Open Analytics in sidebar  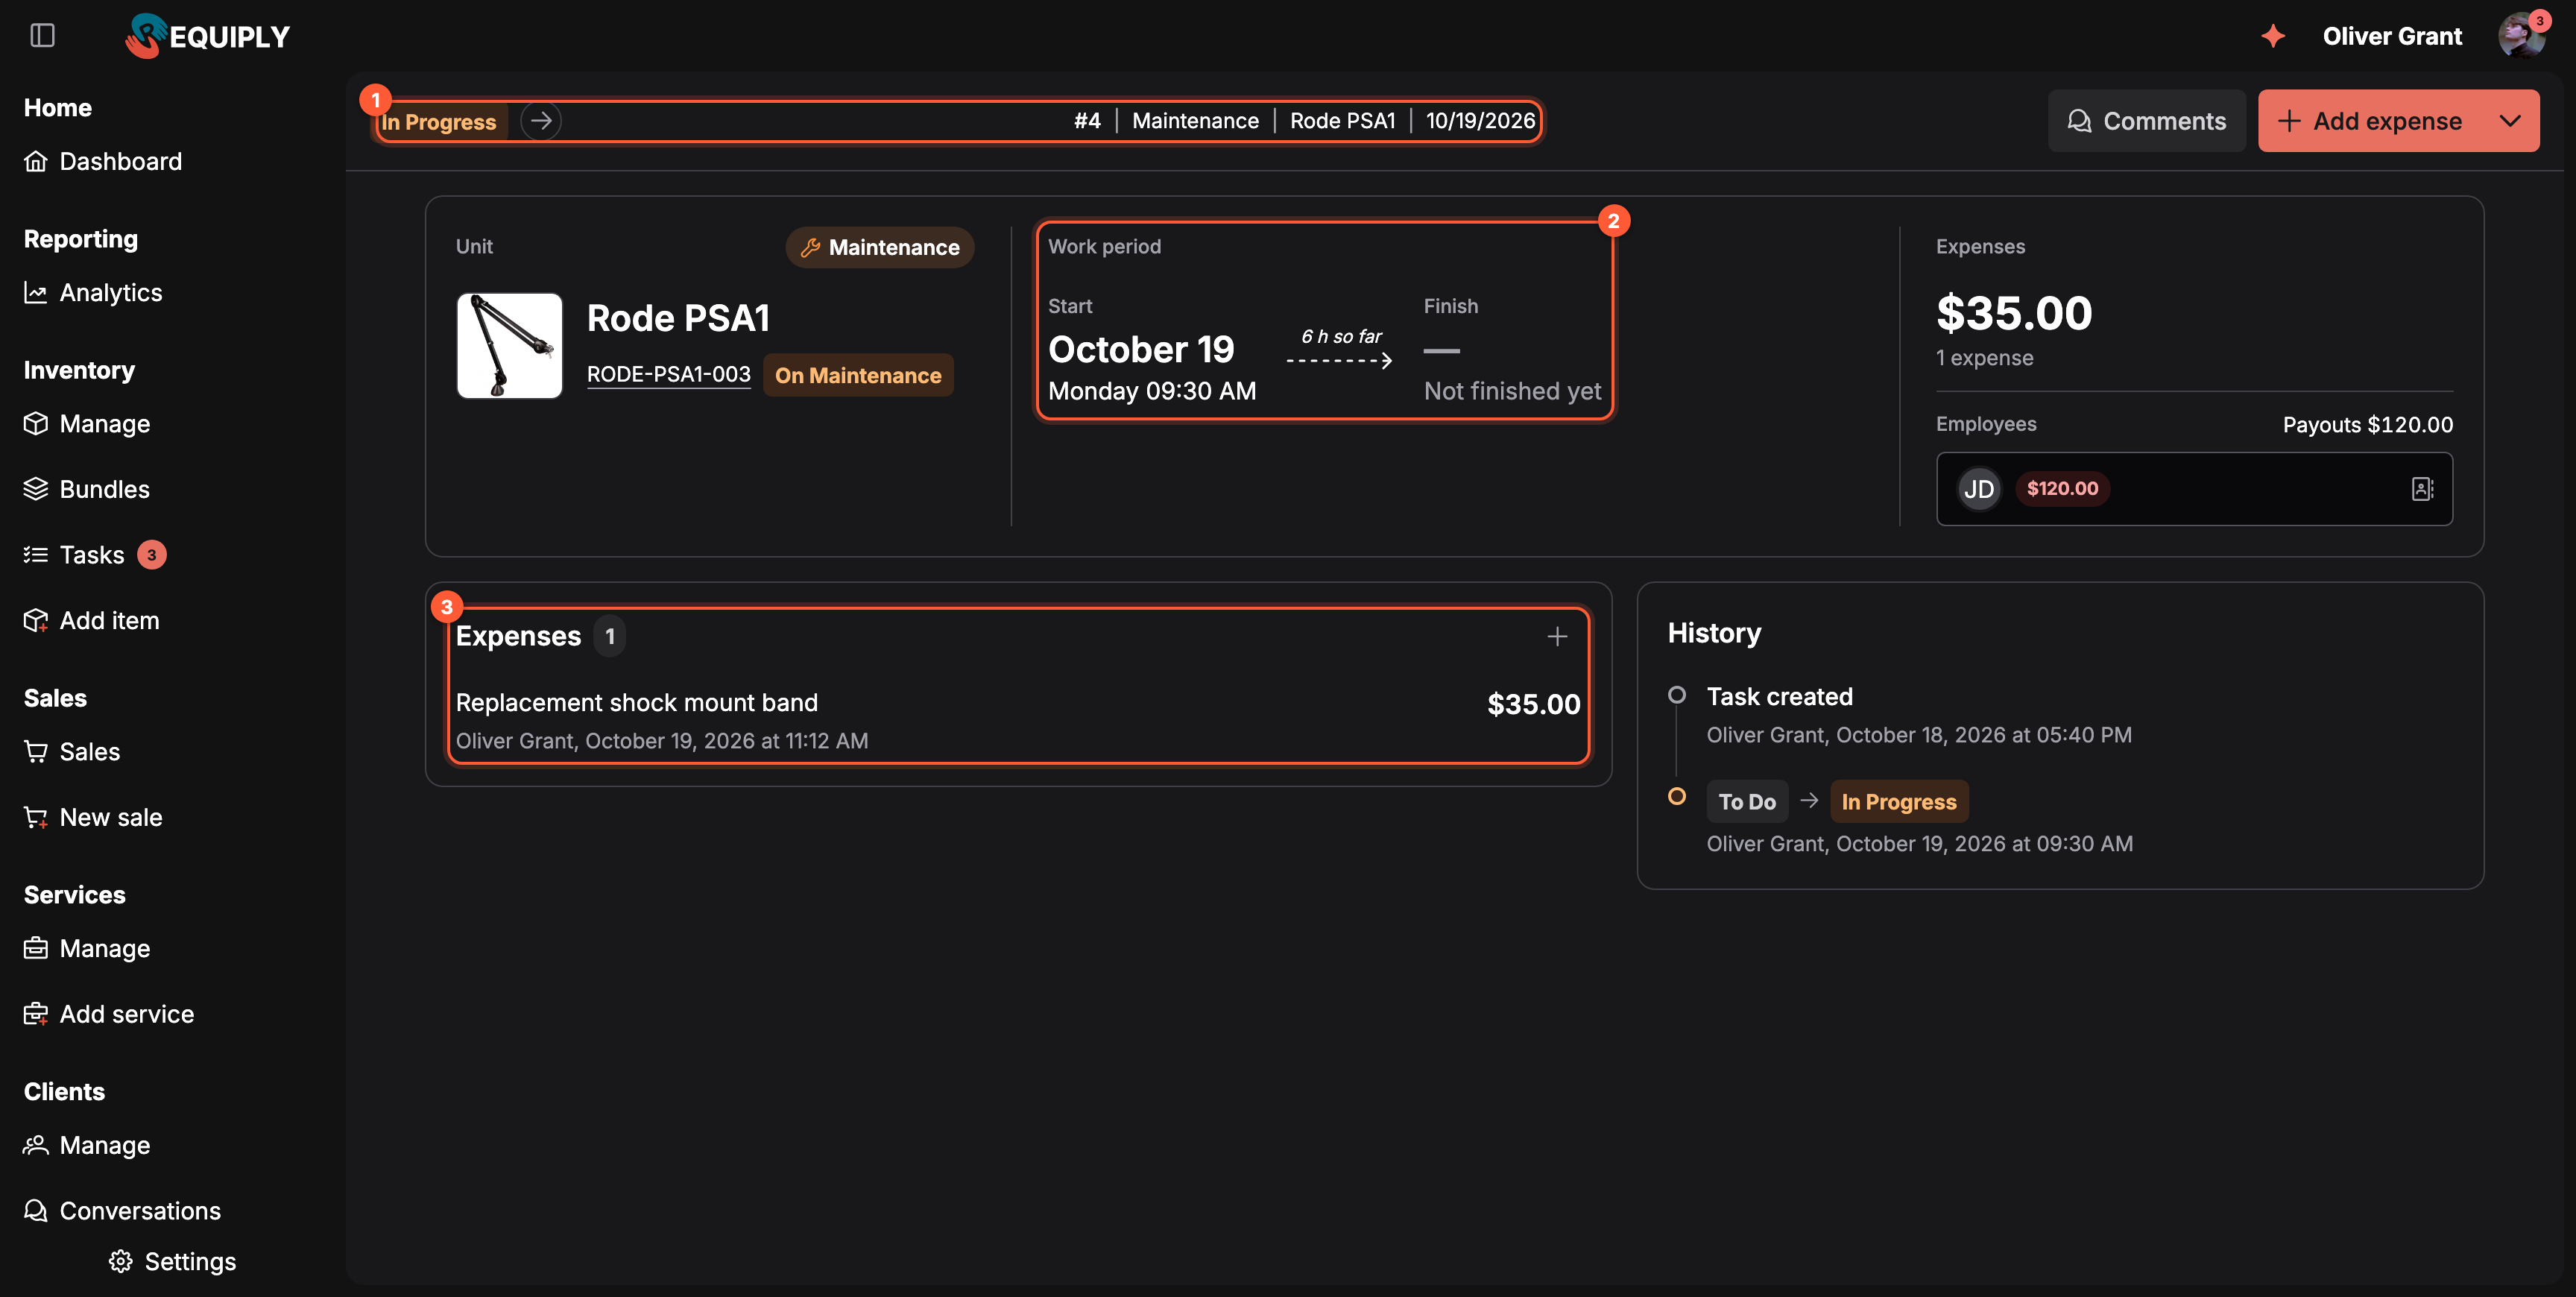93,292
